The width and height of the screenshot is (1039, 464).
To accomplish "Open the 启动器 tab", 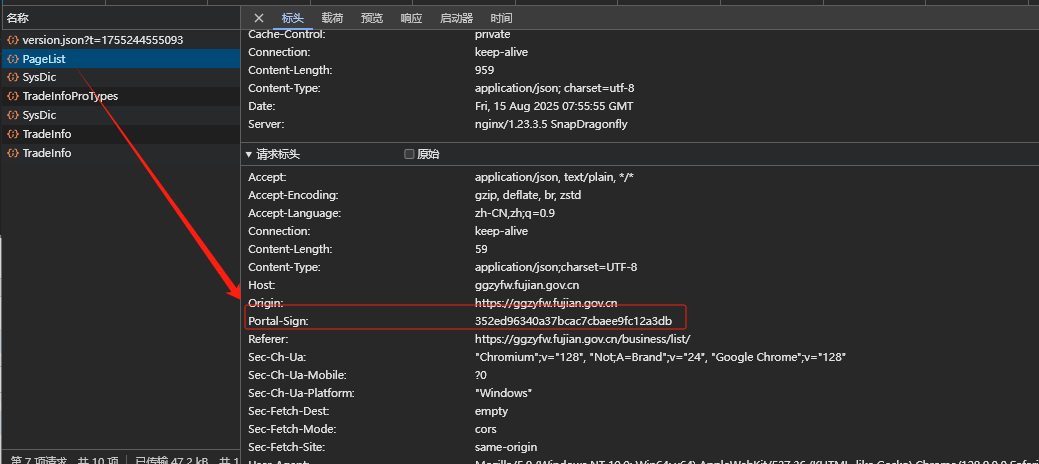I will pos(457,18).
